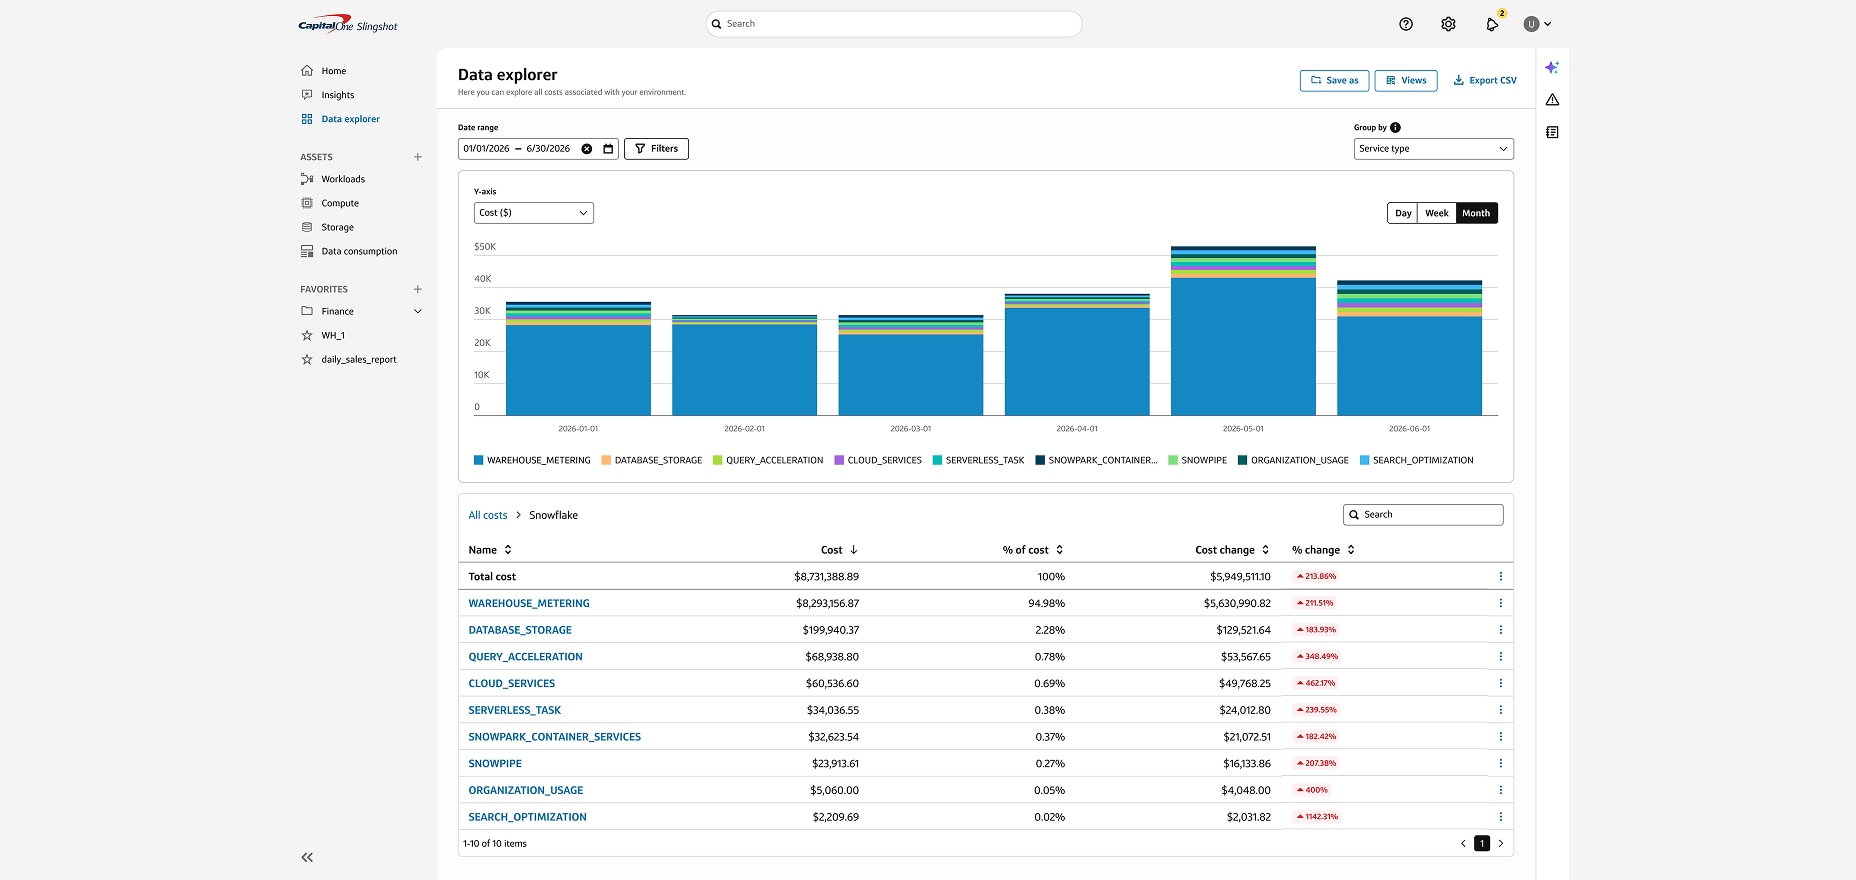Click the Capital One Slingshot logo
Image resolution: width=1856 pixels, height=880 pixels.
[348, 25]
